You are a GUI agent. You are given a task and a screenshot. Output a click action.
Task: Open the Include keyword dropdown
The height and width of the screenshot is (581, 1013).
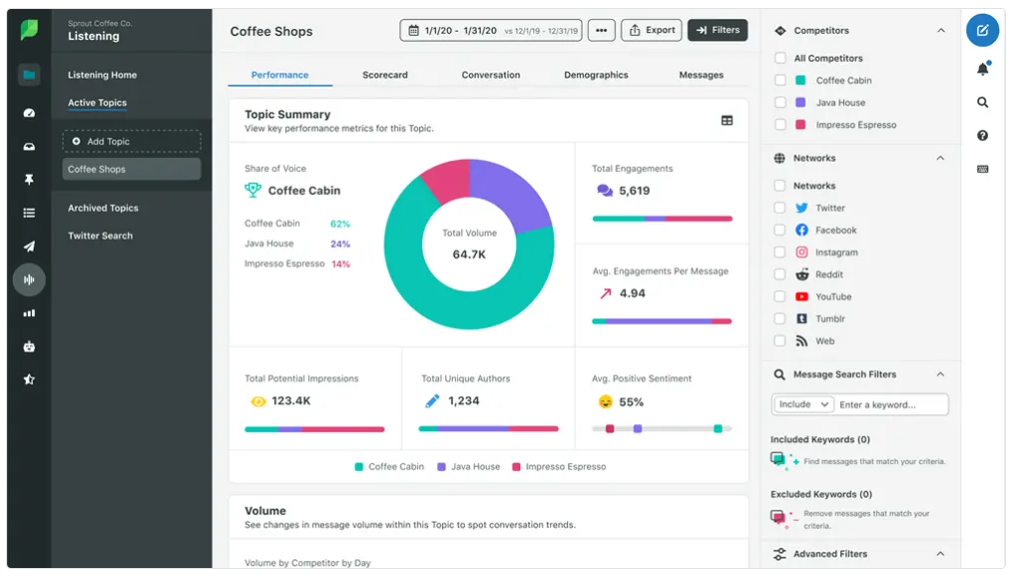coord(803,405)
